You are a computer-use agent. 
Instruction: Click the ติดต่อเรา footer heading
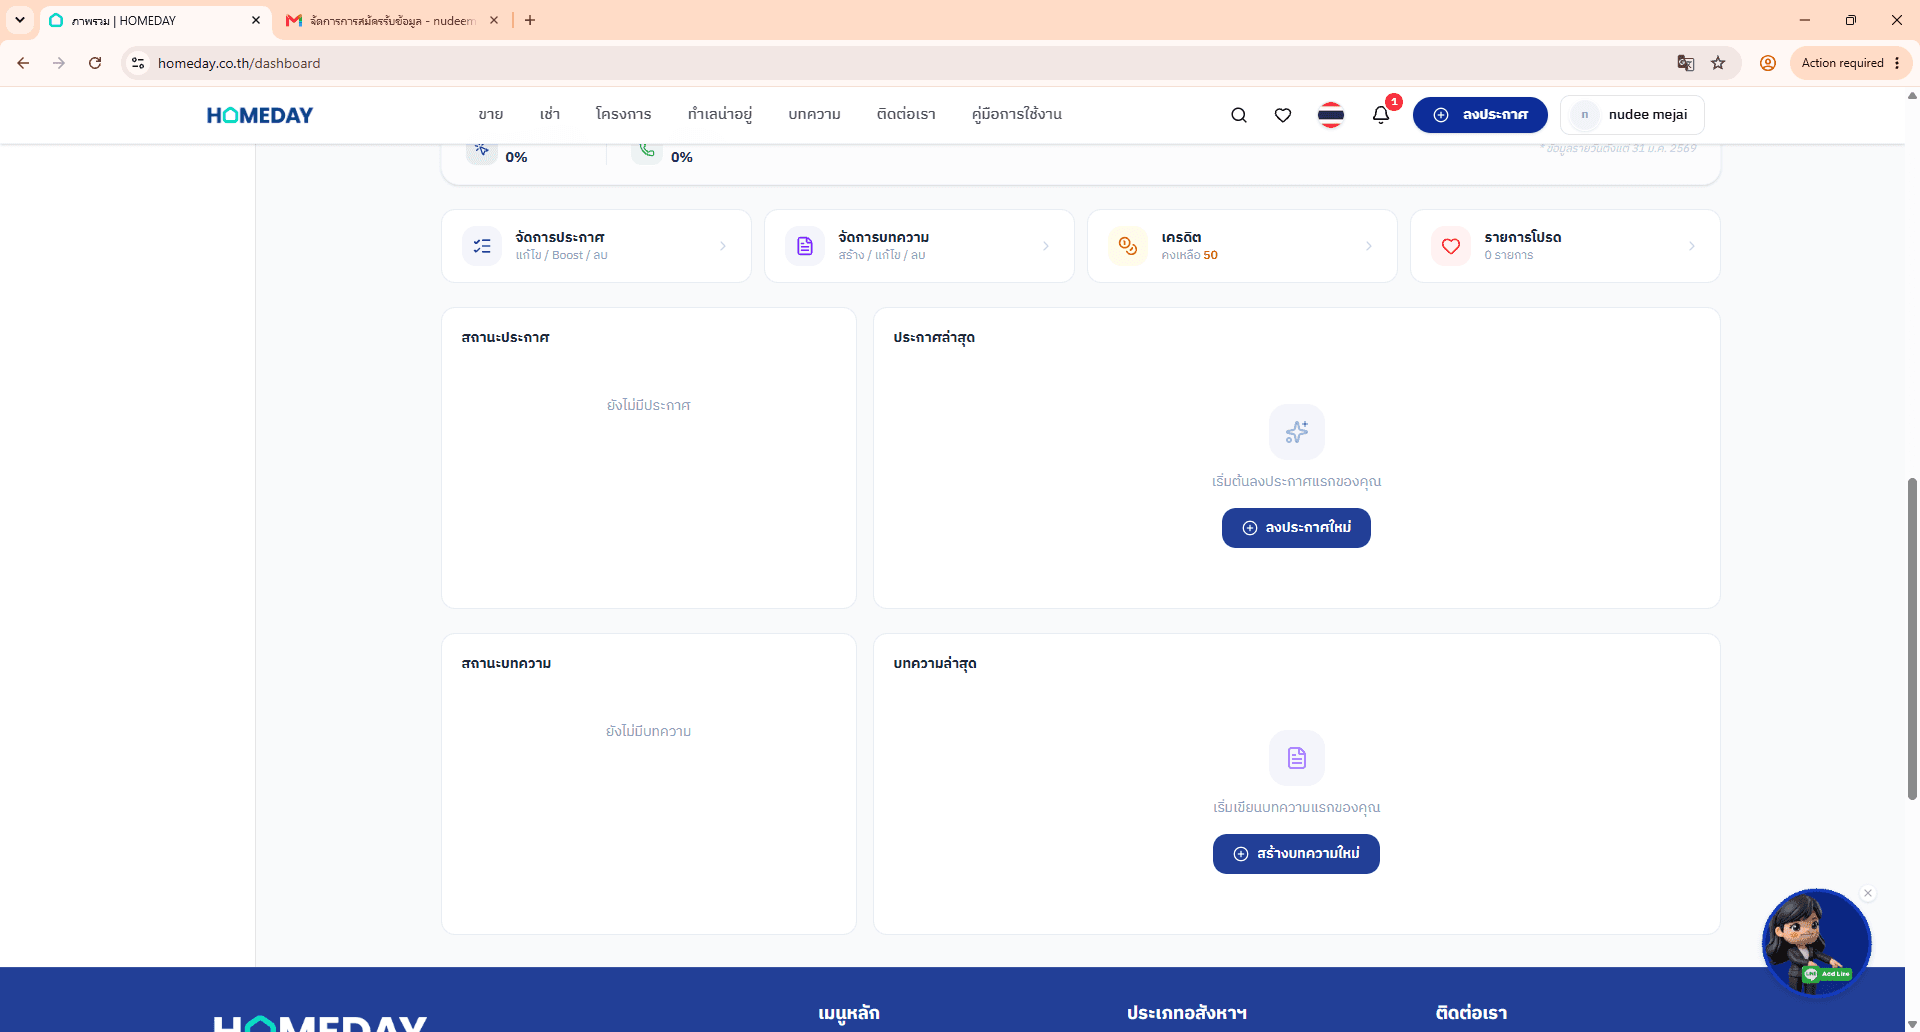point(1471,1013)
